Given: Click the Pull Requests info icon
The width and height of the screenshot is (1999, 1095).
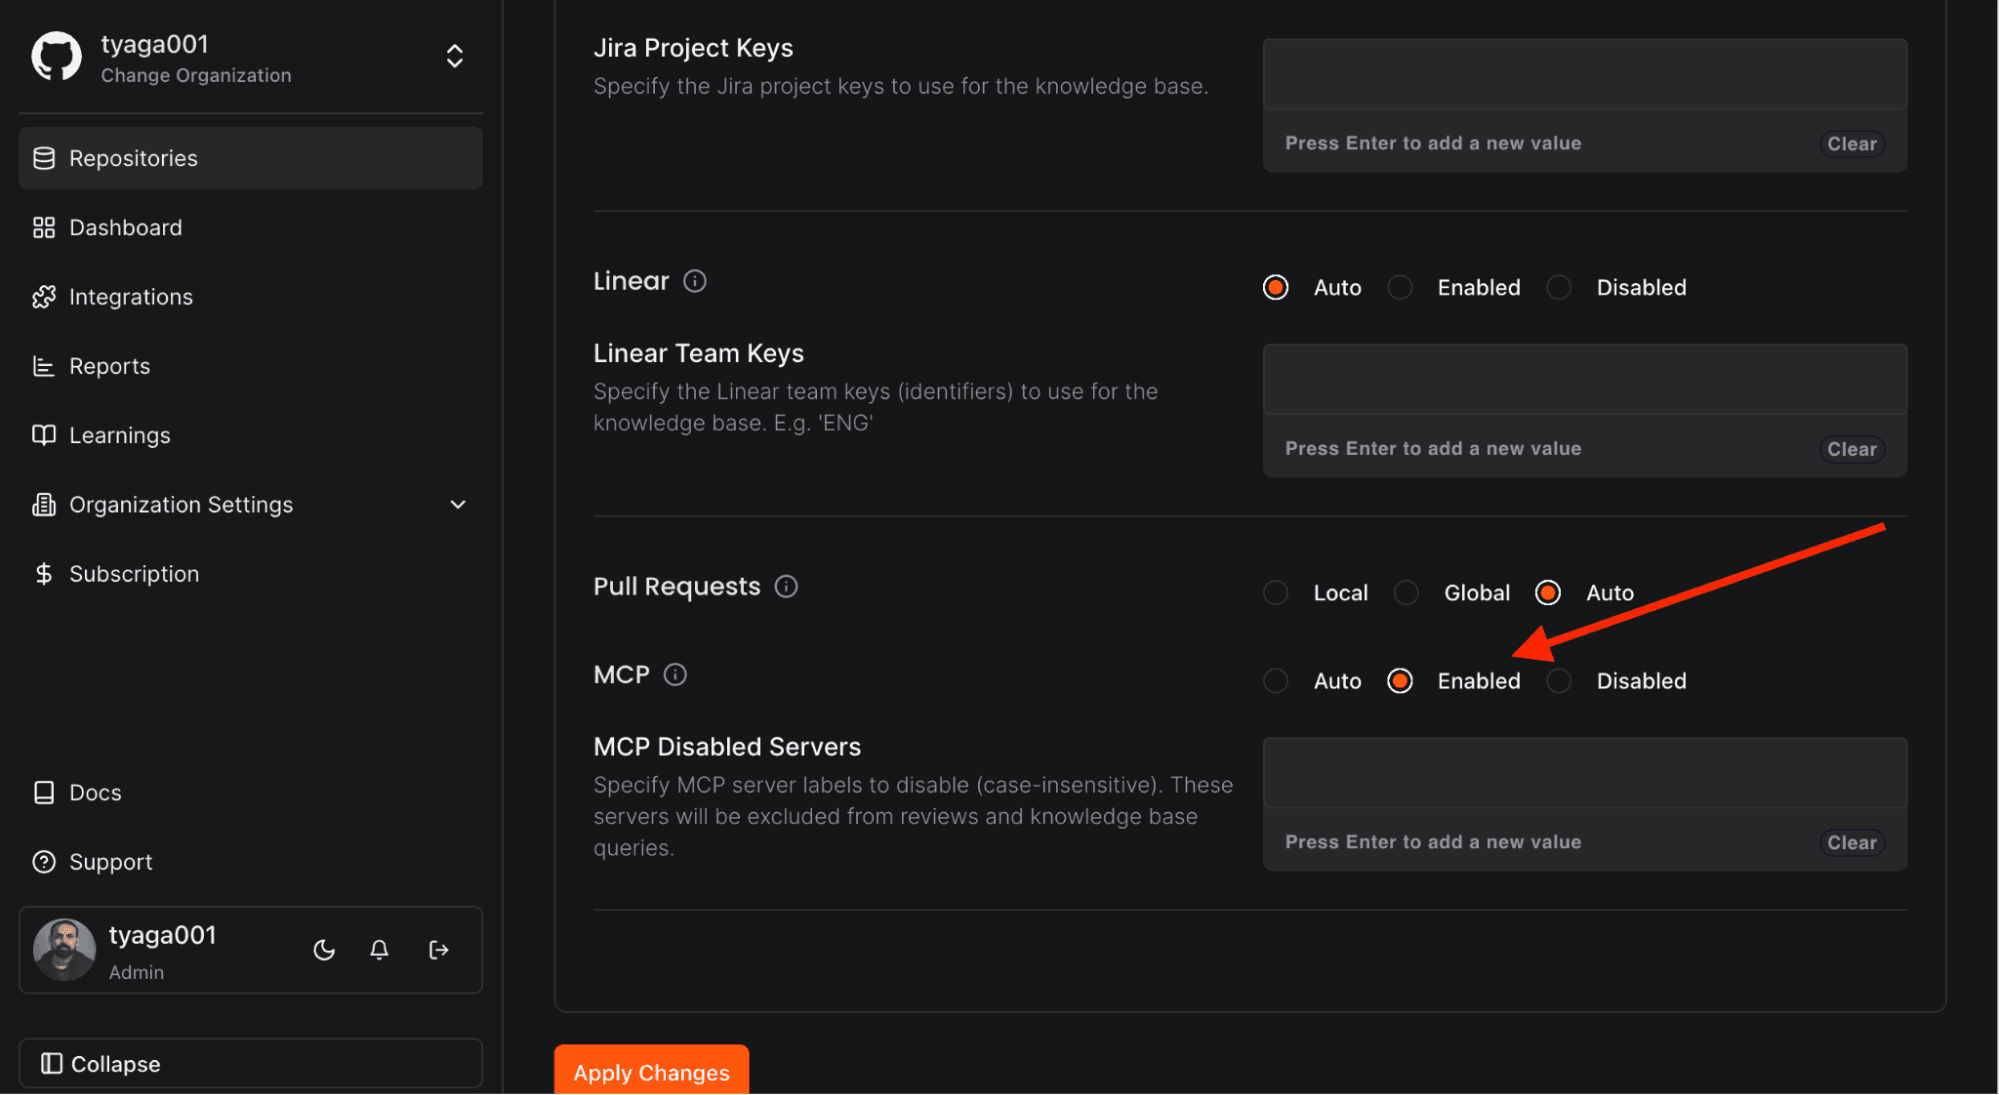Looking at the screenshot, I should pyautogui.click(x=786, y=587).
